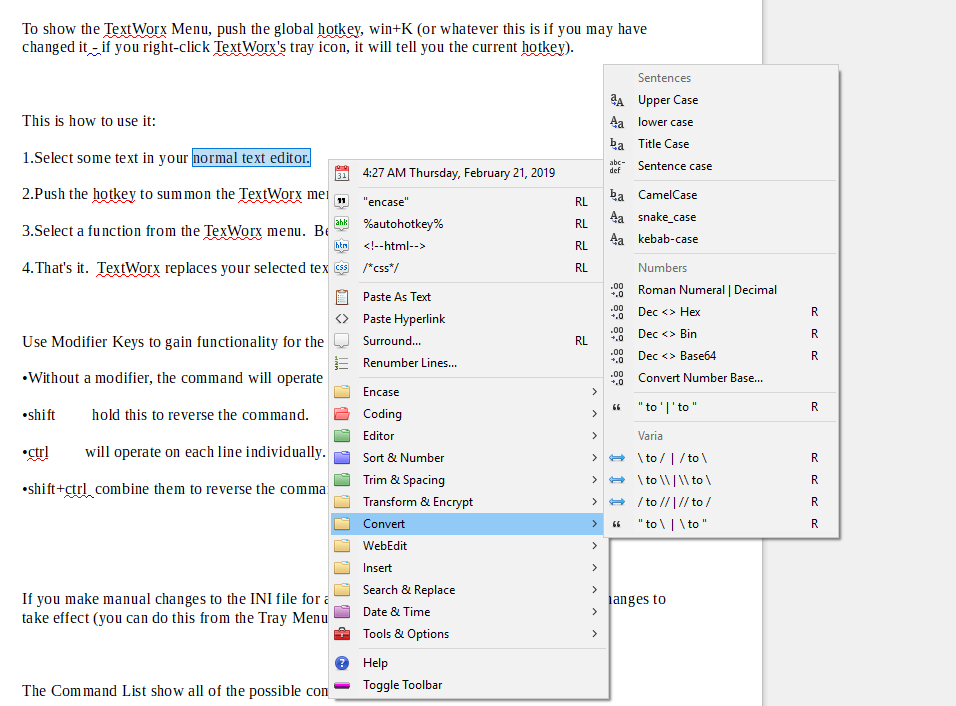Expand the WebEdit submenu arrow
Image resolution: width=956 pixels, height=706 pixels.
point(594,546)
